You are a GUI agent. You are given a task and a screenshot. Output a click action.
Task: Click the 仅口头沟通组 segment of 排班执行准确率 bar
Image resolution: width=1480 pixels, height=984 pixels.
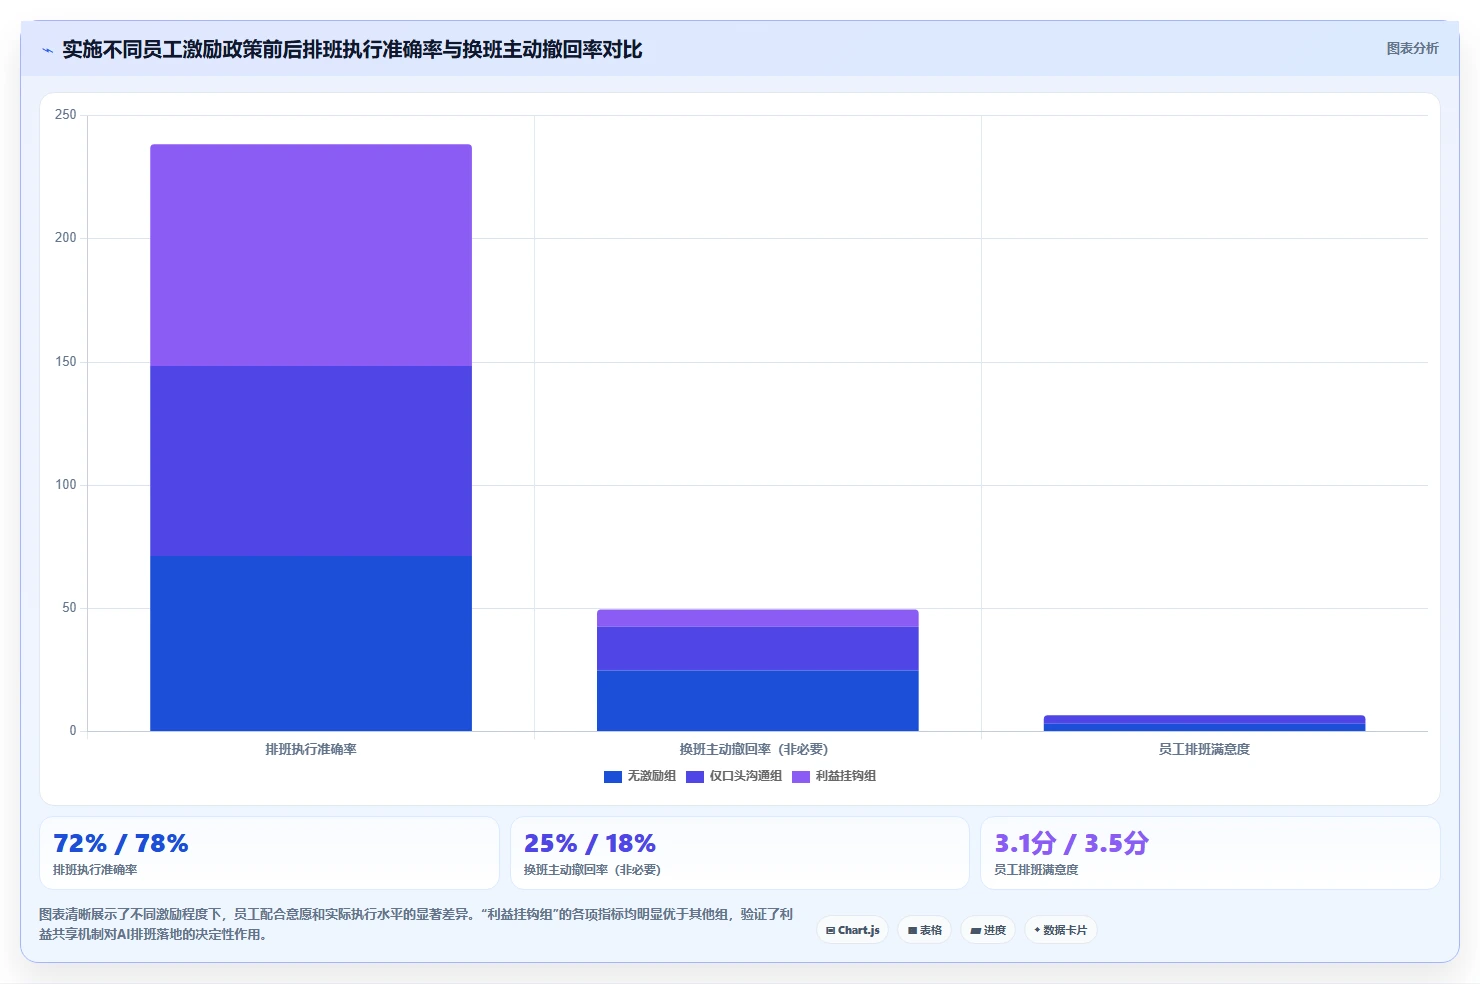coord(311,461)
